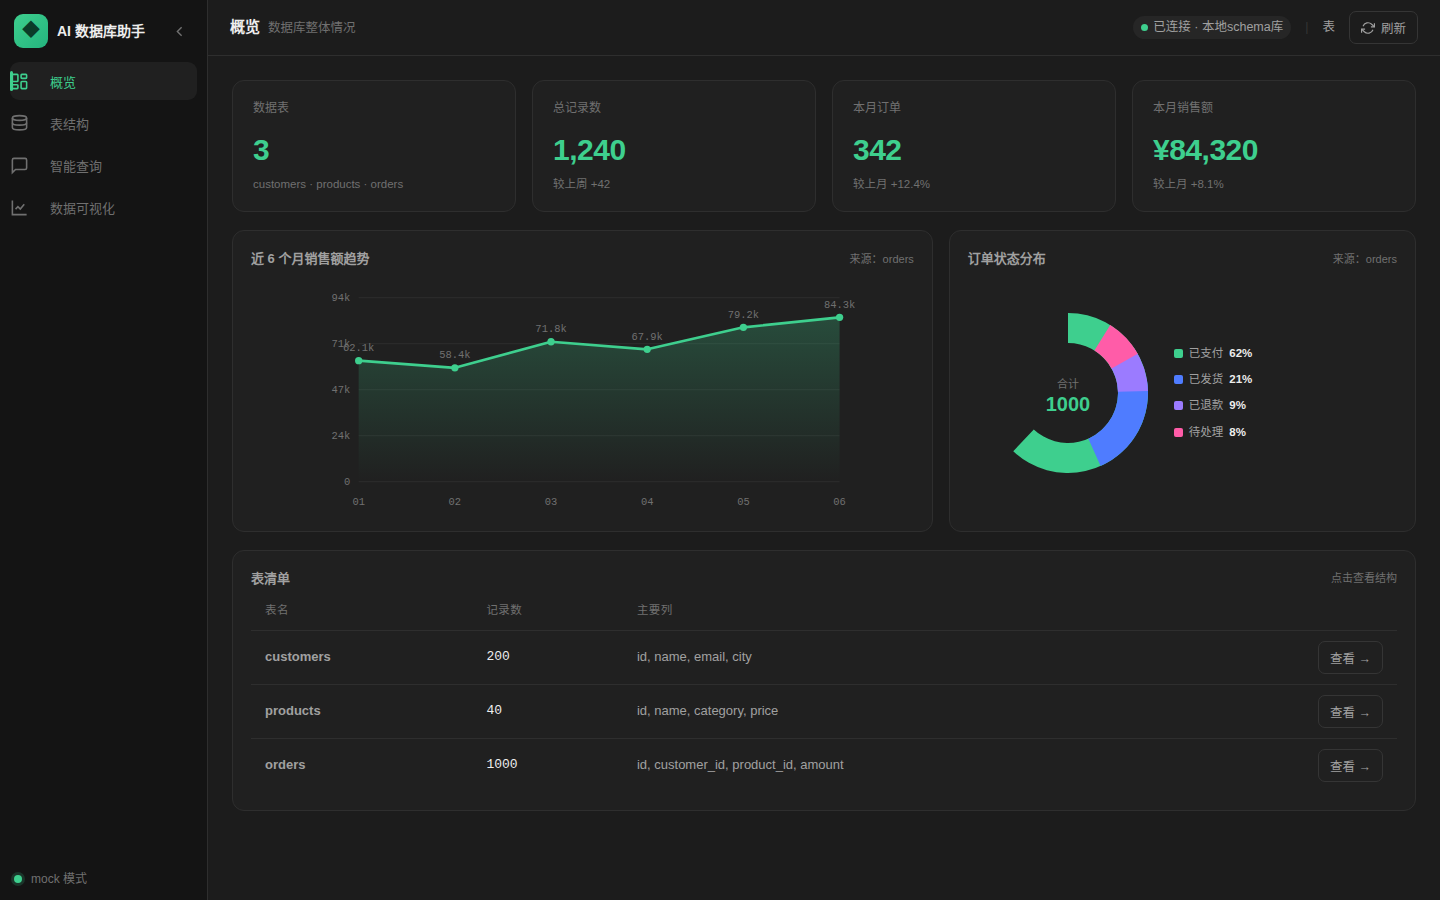
Task: Click the 已连接 本地schema库 status badge
Action: click(1212, 27)
